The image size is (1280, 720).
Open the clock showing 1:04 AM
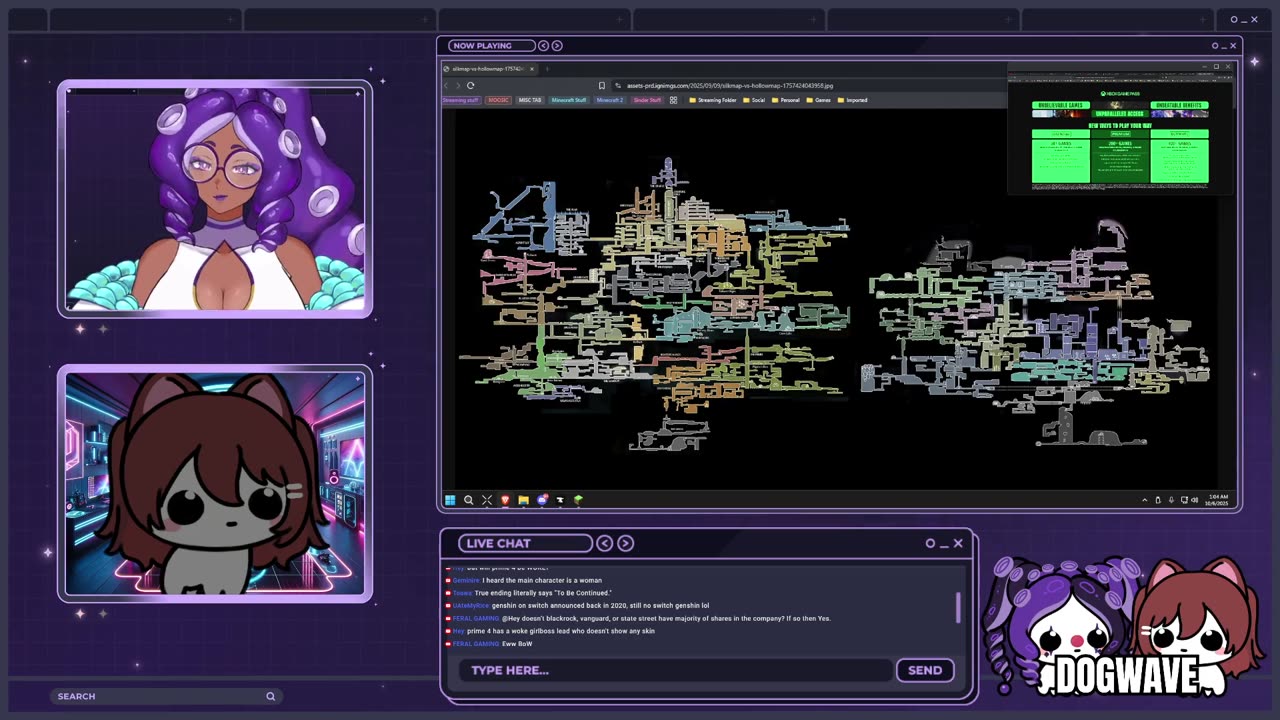[1218, 499]
